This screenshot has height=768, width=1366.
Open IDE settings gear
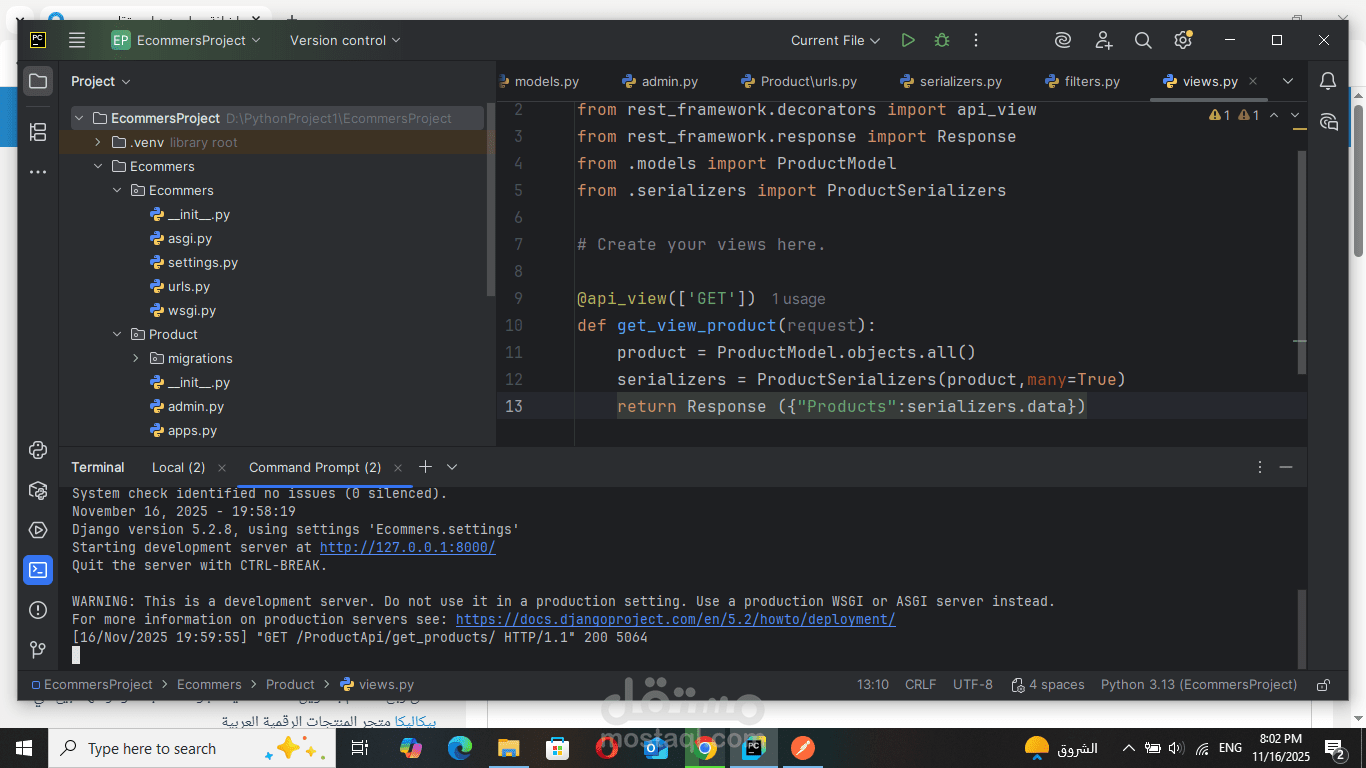[x=1183, y=40]
